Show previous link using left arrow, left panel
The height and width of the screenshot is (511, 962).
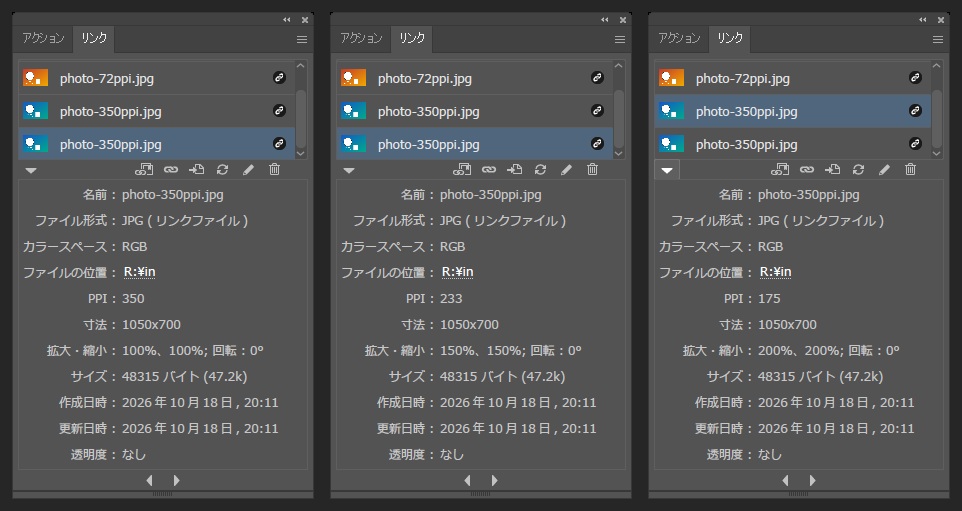(x=149, y=480)
